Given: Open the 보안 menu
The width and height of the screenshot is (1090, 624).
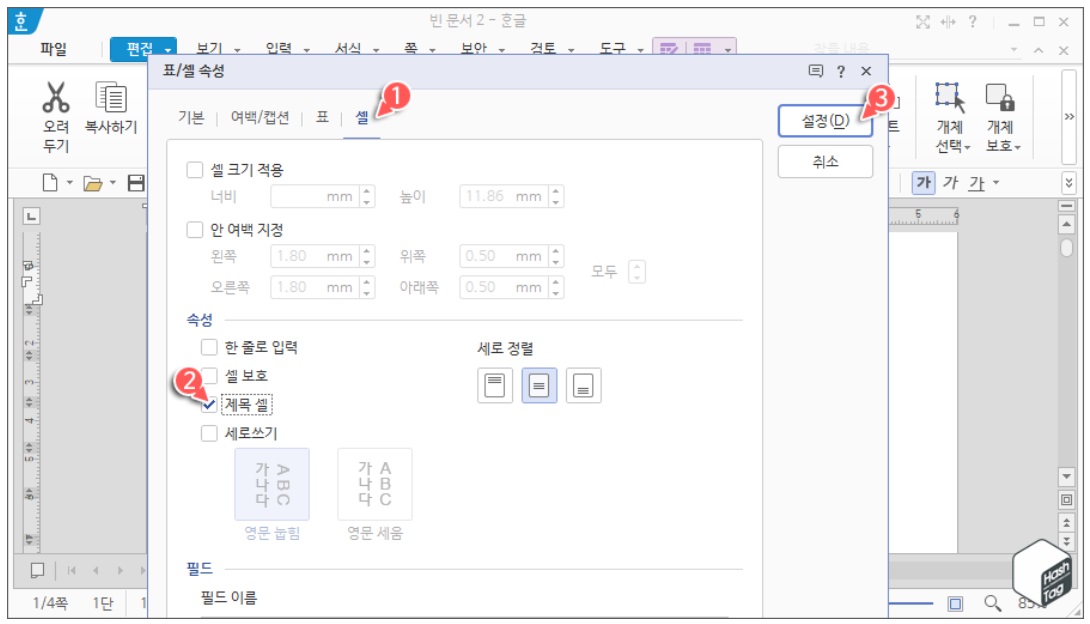Looking at the screenshot, I should pyautogui.click(x=473, y=49).
